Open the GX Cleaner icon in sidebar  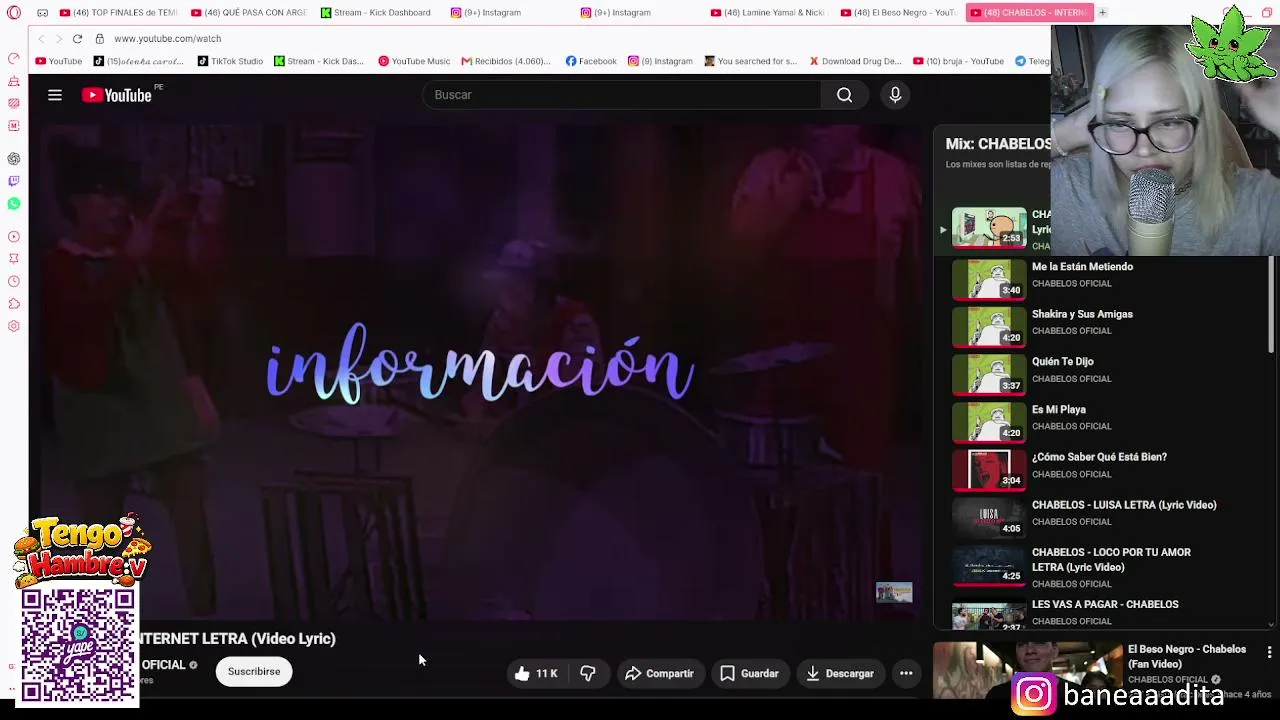[x=14, y=81]
